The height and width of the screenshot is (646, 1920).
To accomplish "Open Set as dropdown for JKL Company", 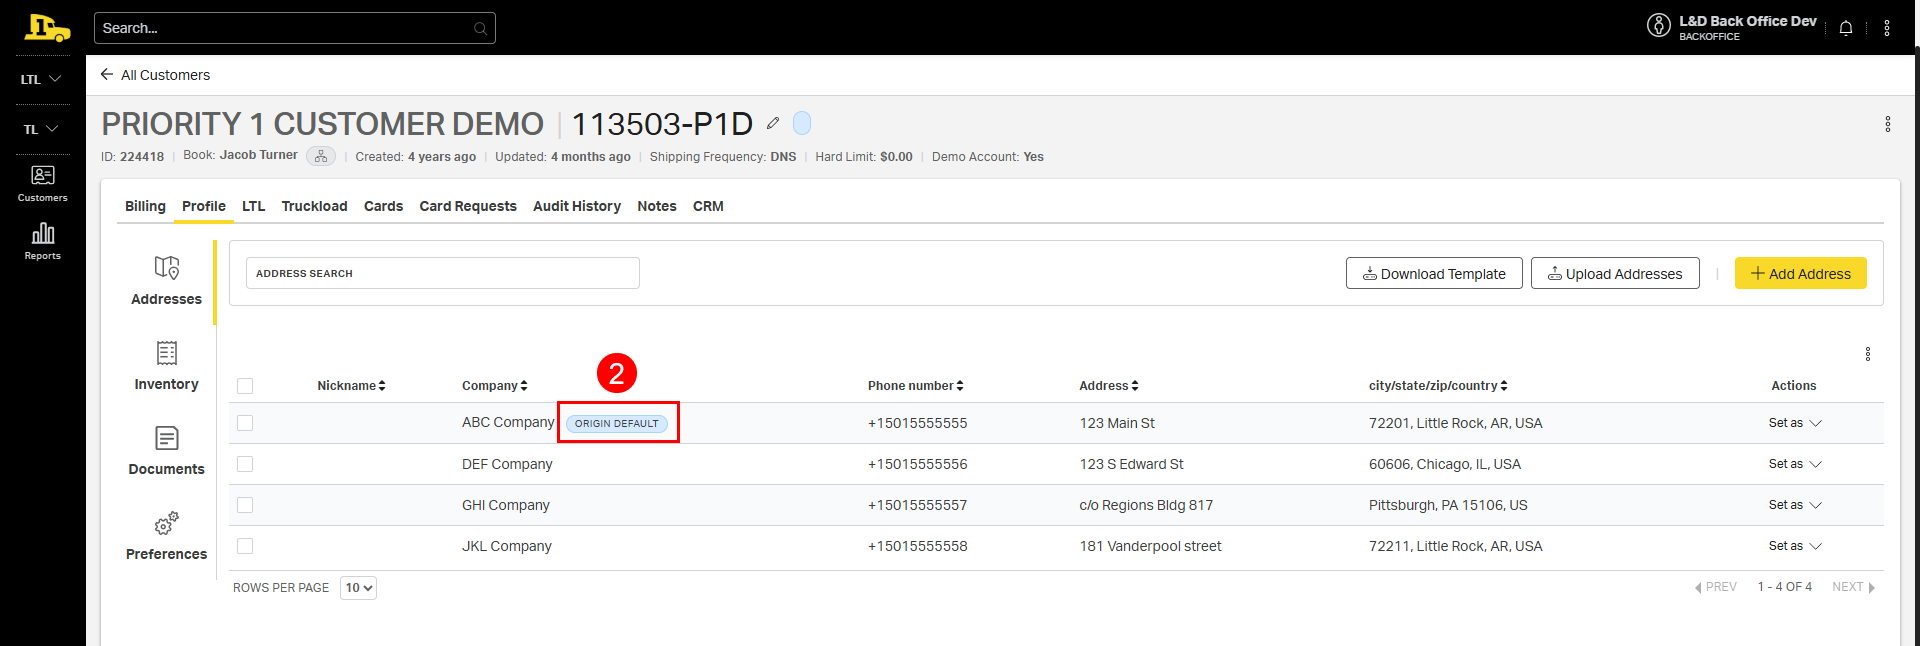I will [x=1795, y=546].
